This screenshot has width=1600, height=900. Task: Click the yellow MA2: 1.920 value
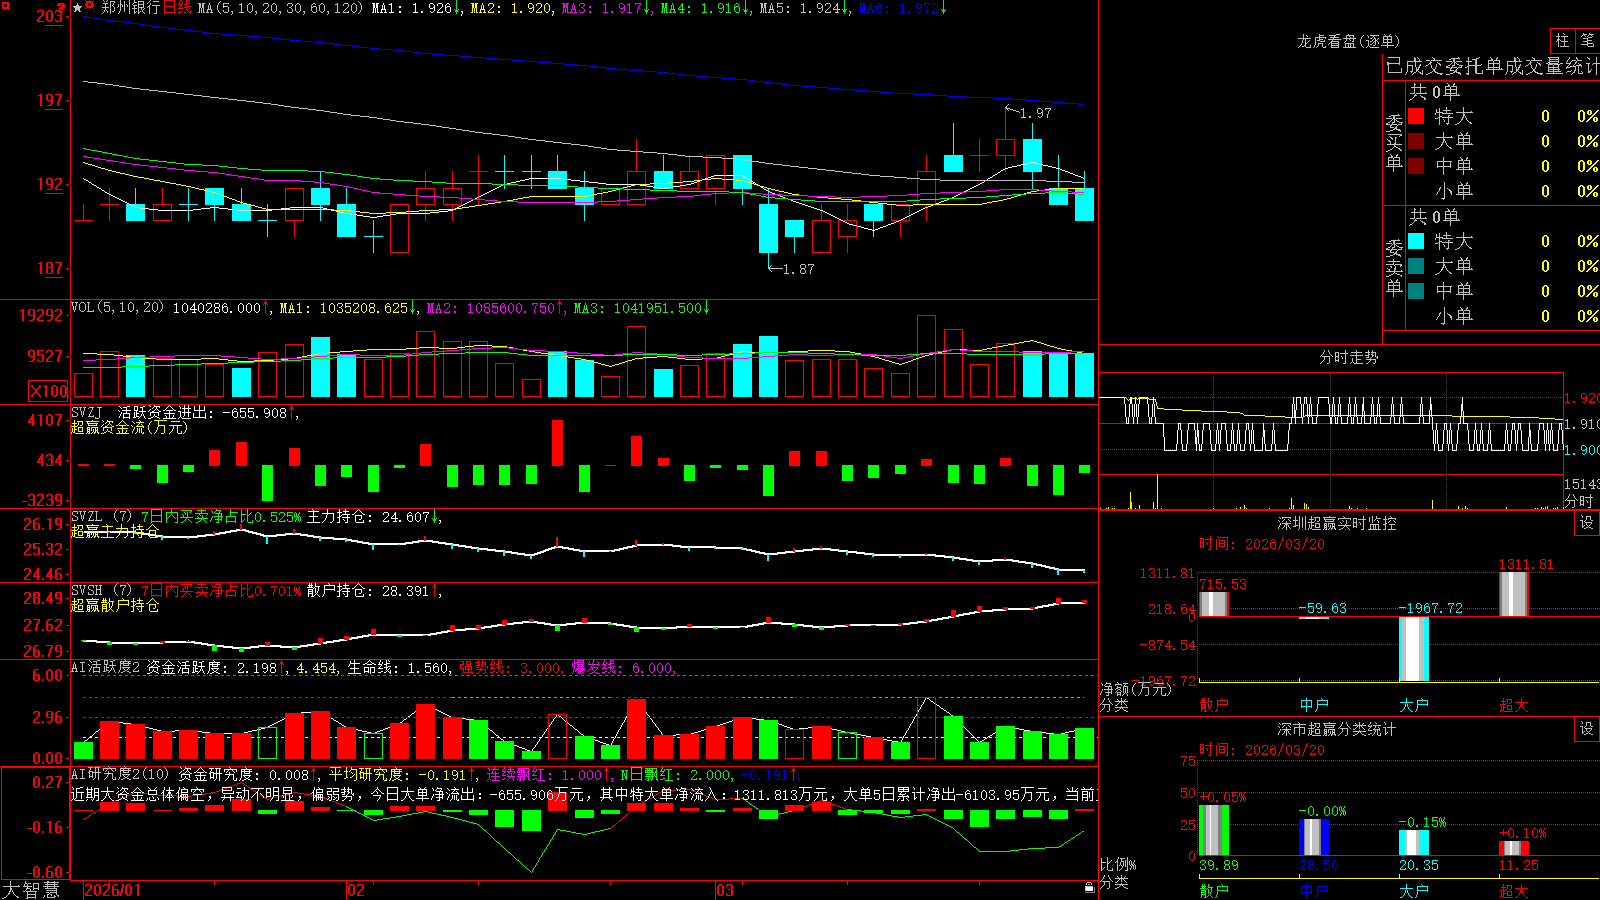[x=510, y=8]
